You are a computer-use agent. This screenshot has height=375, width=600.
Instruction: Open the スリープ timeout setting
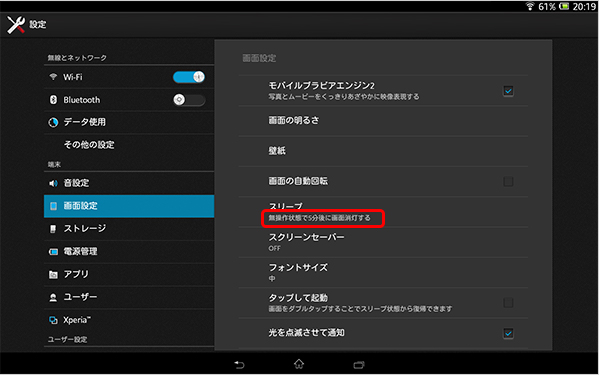point(383,212)
